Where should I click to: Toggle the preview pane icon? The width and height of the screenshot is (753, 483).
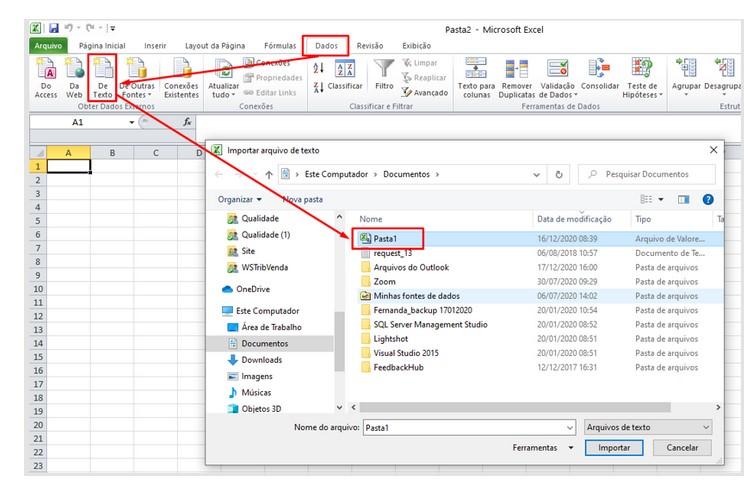pos(683,199)
